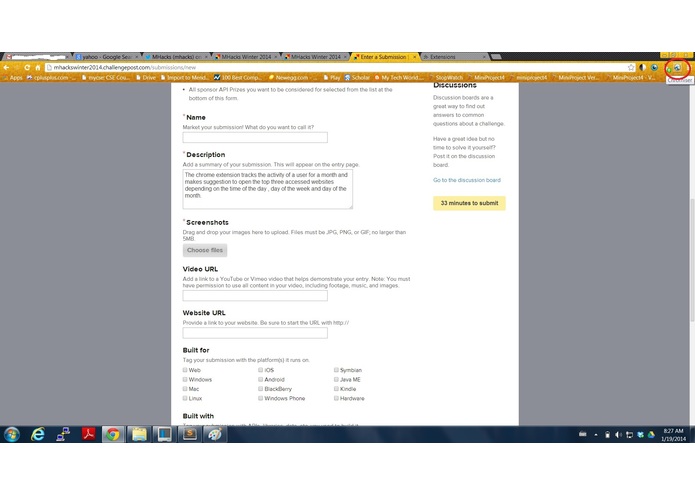Click the Choose files button
This screenshot has width=695, height=494.
pos(205,250)
